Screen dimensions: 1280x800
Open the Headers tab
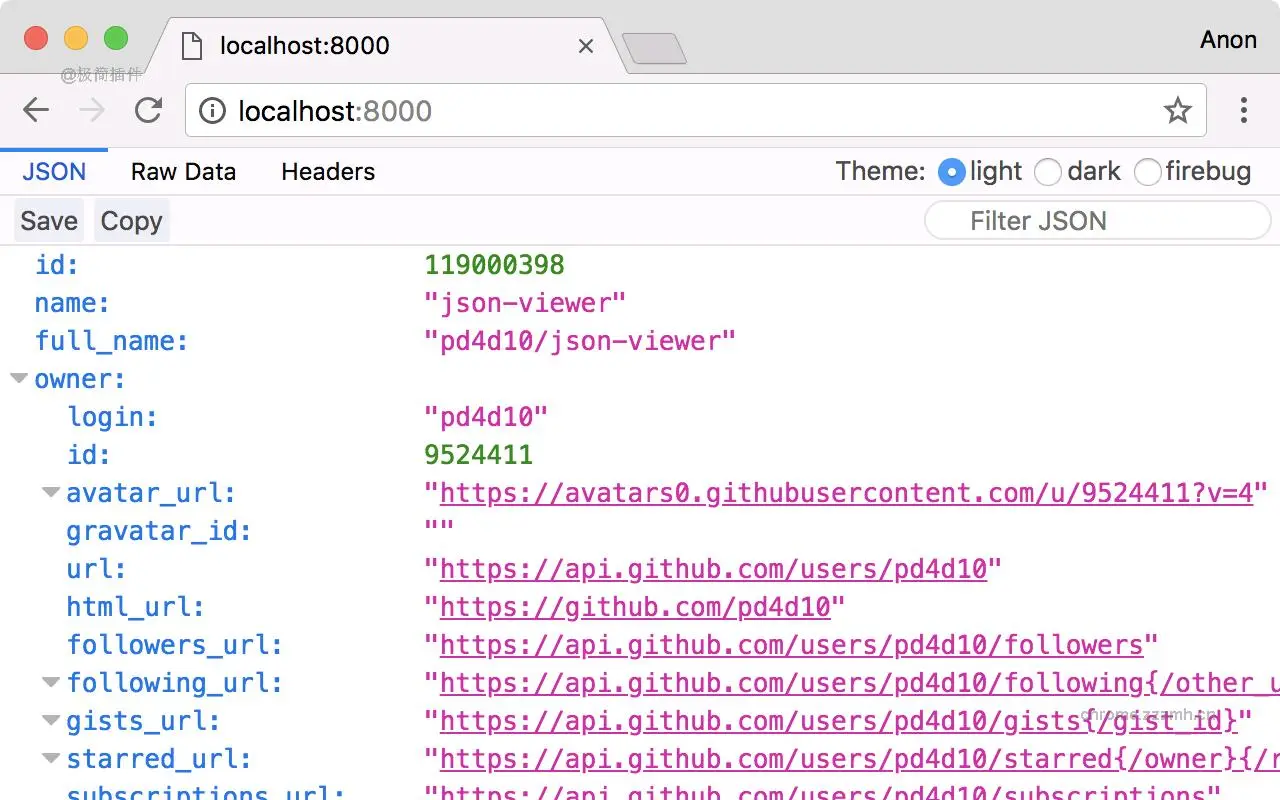pos(328,171)
